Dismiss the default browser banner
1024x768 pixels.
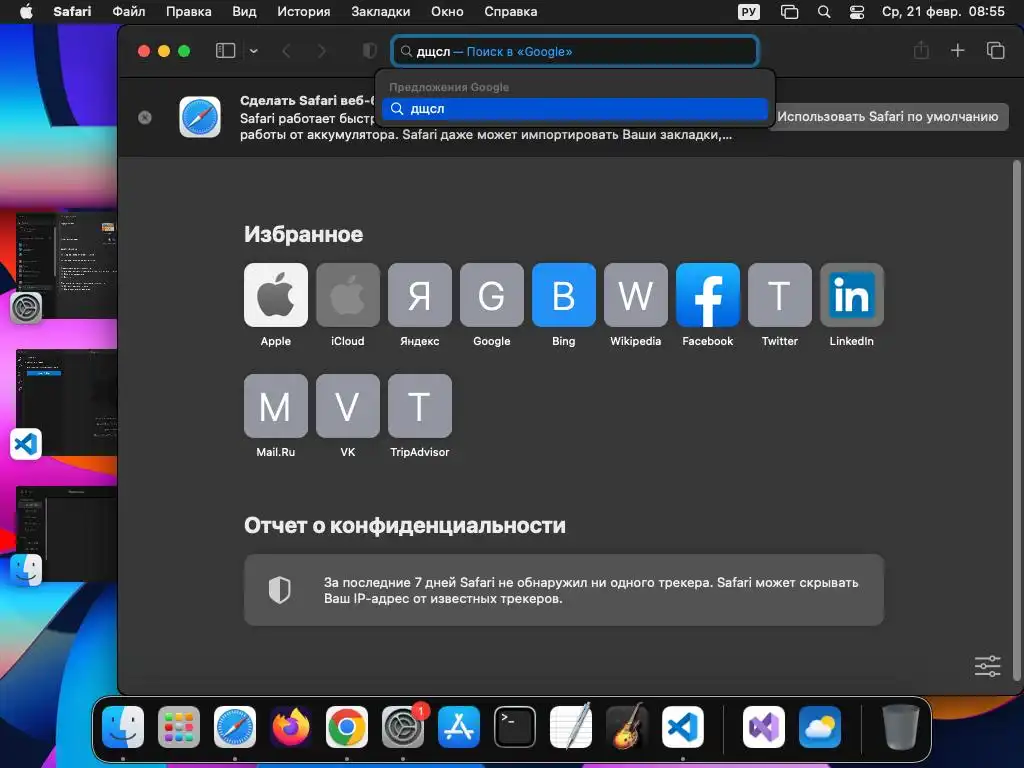[145, 117]
